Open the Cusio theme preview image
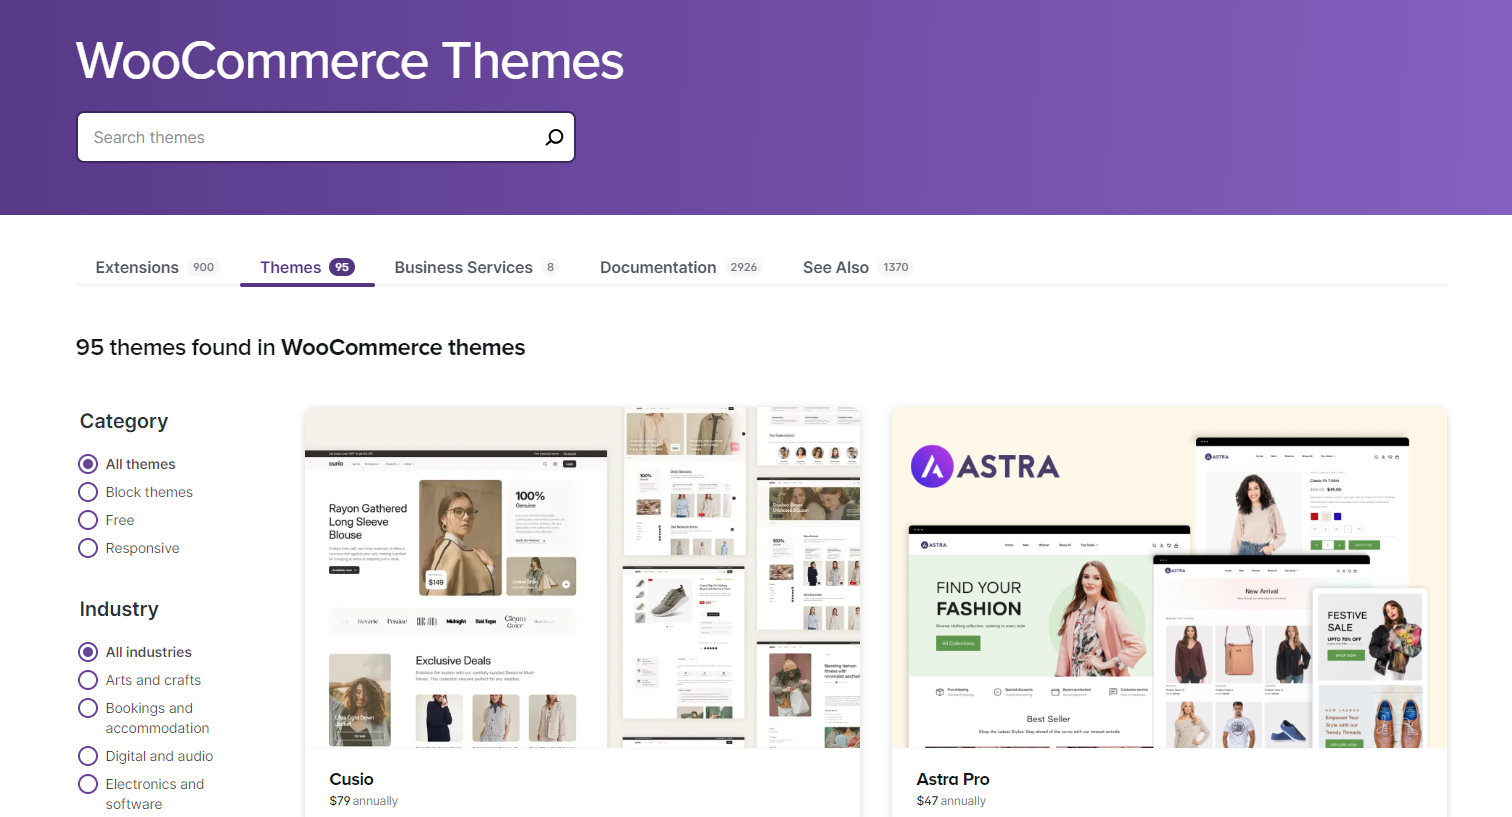The image size is (1512, 817). click(x=582, y=577)
